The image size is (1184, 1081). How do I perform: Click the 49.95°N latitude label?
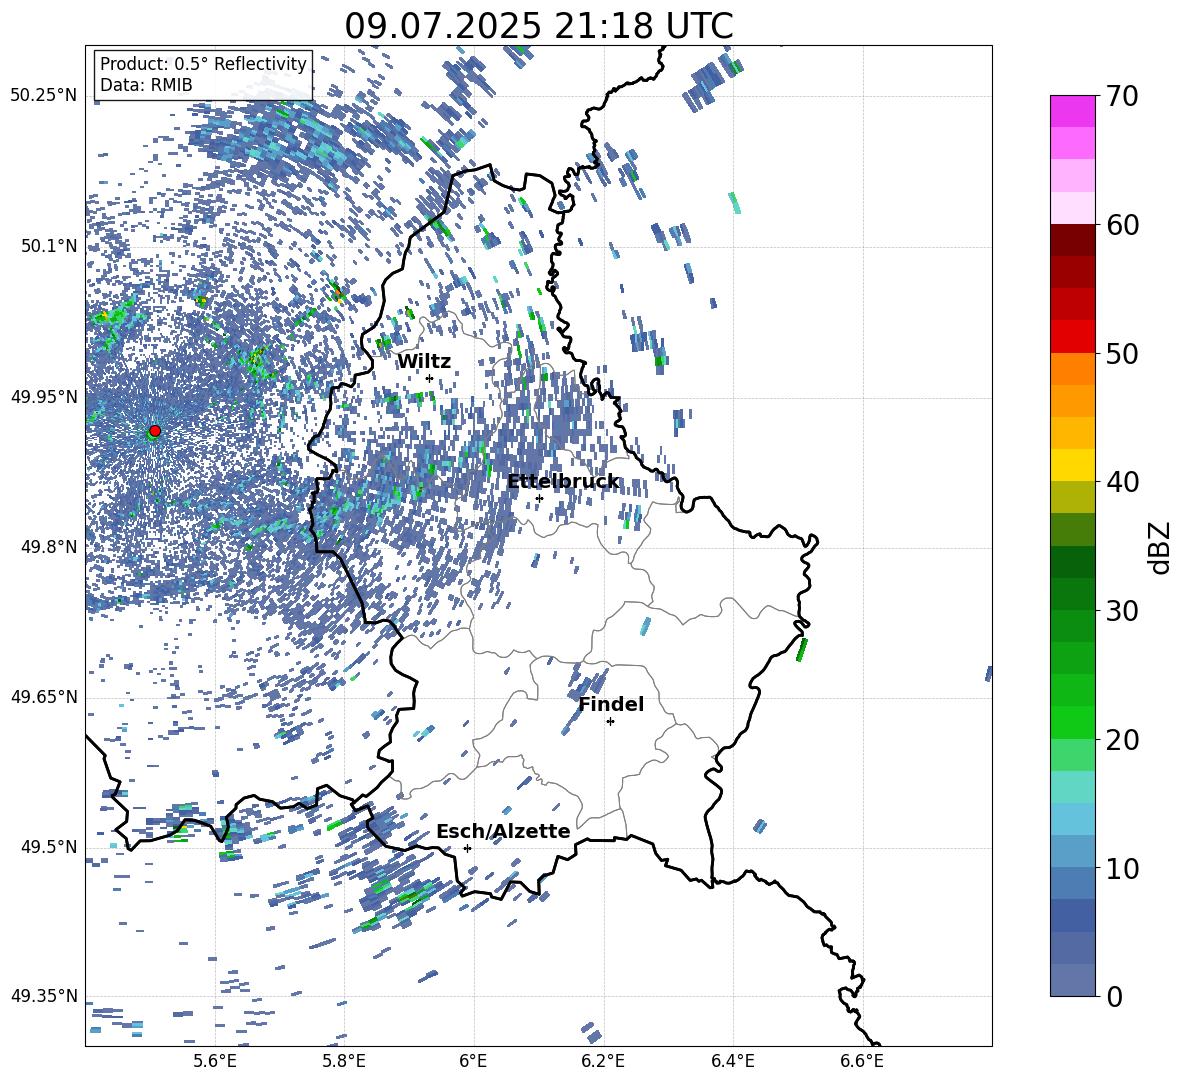click(45, 396)
